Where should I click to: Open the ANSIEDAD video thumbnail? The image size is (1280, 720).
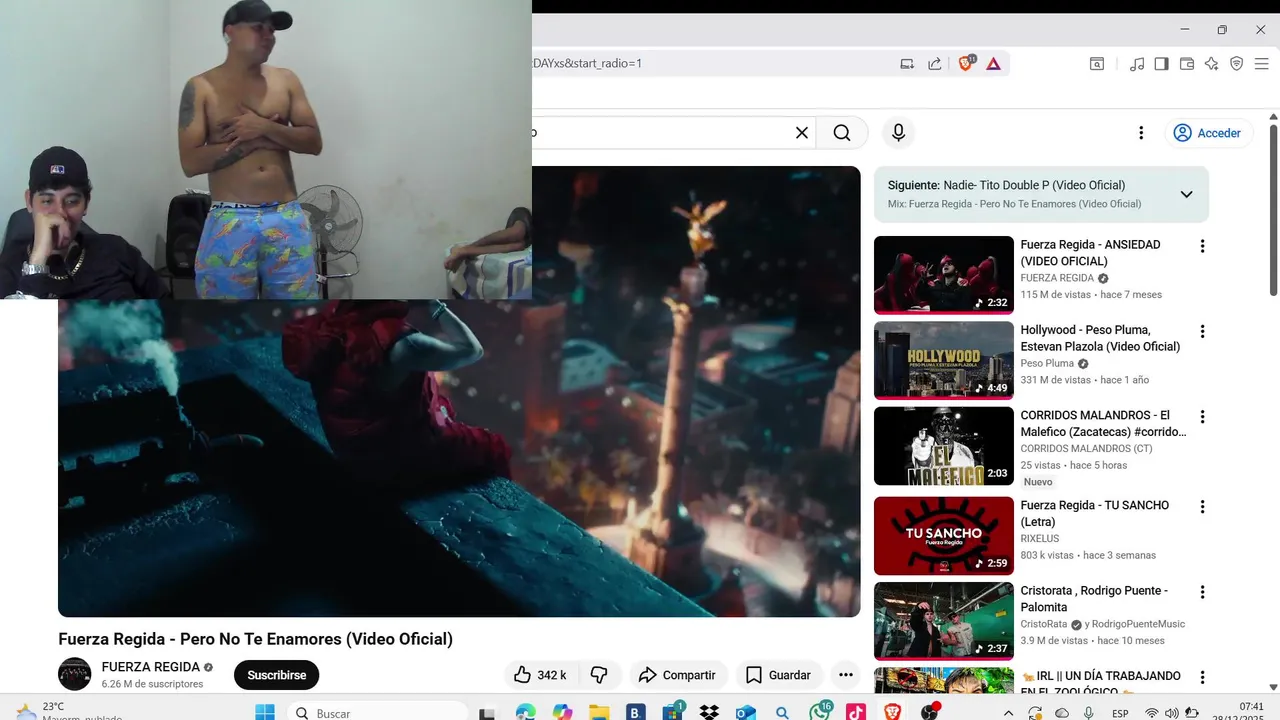(x=943, y=275)
